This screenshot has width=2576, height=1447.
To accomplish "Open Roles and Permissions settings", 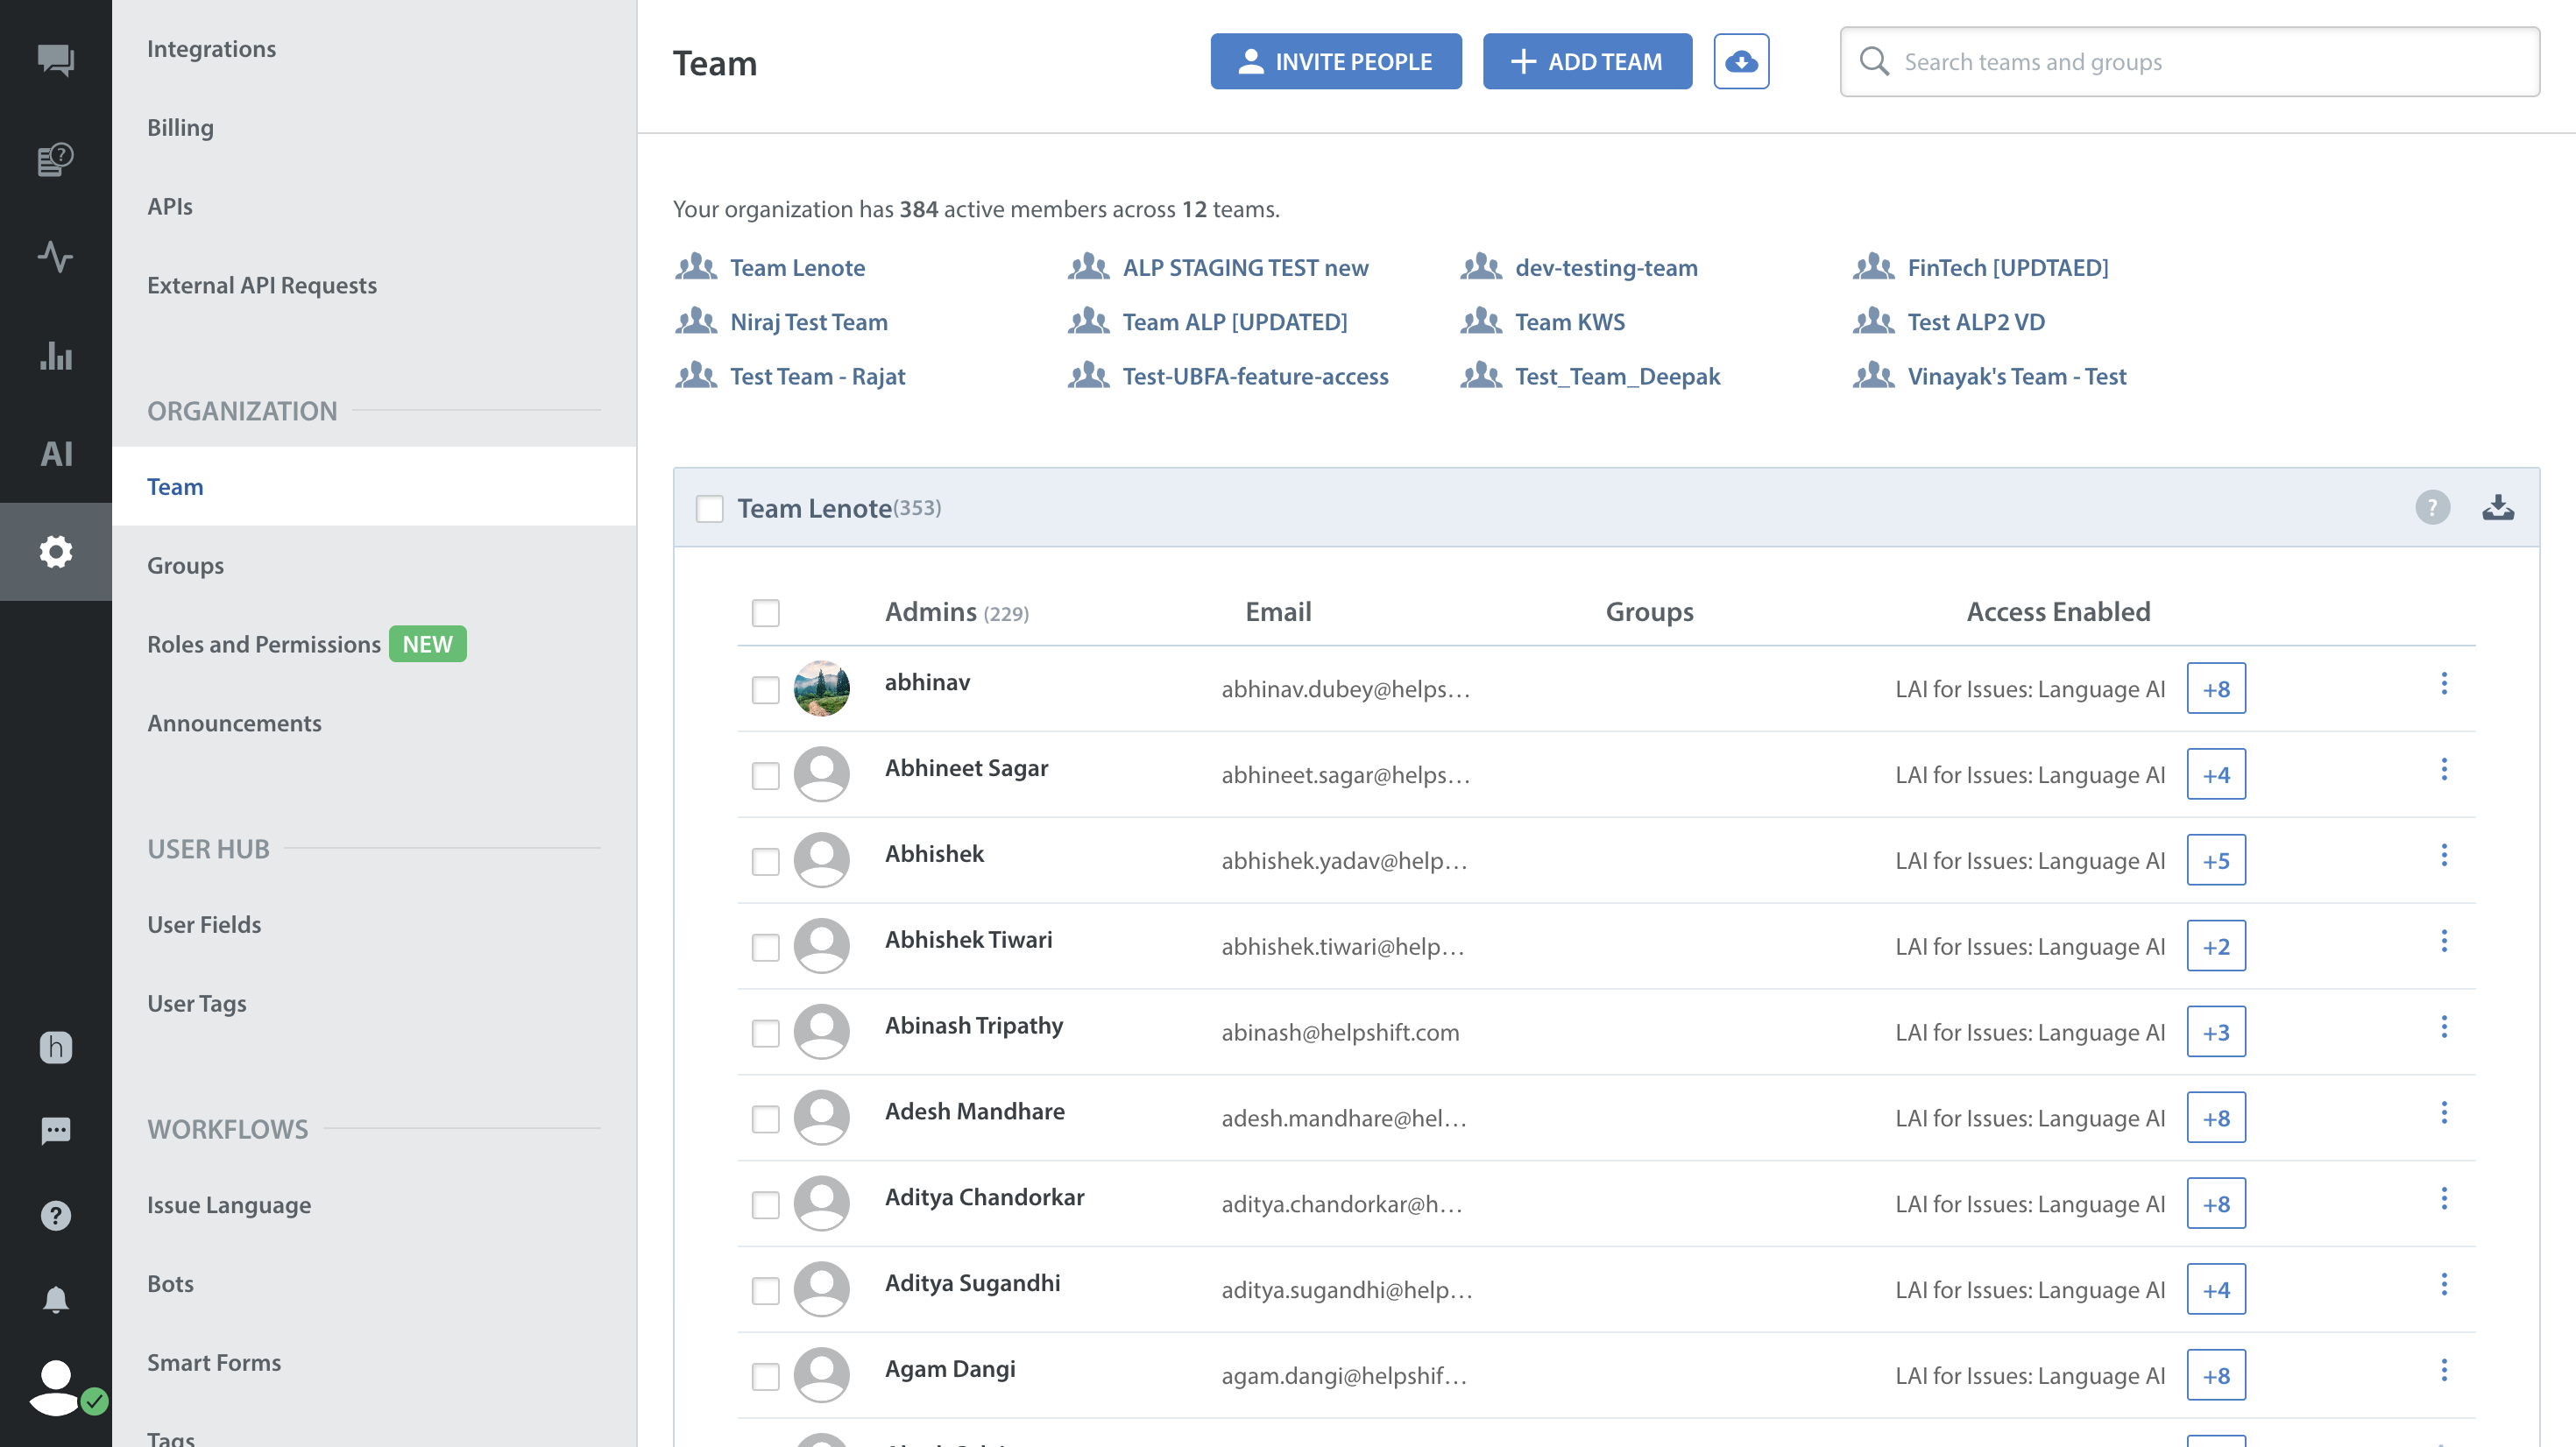I will (x=263, y=644).
